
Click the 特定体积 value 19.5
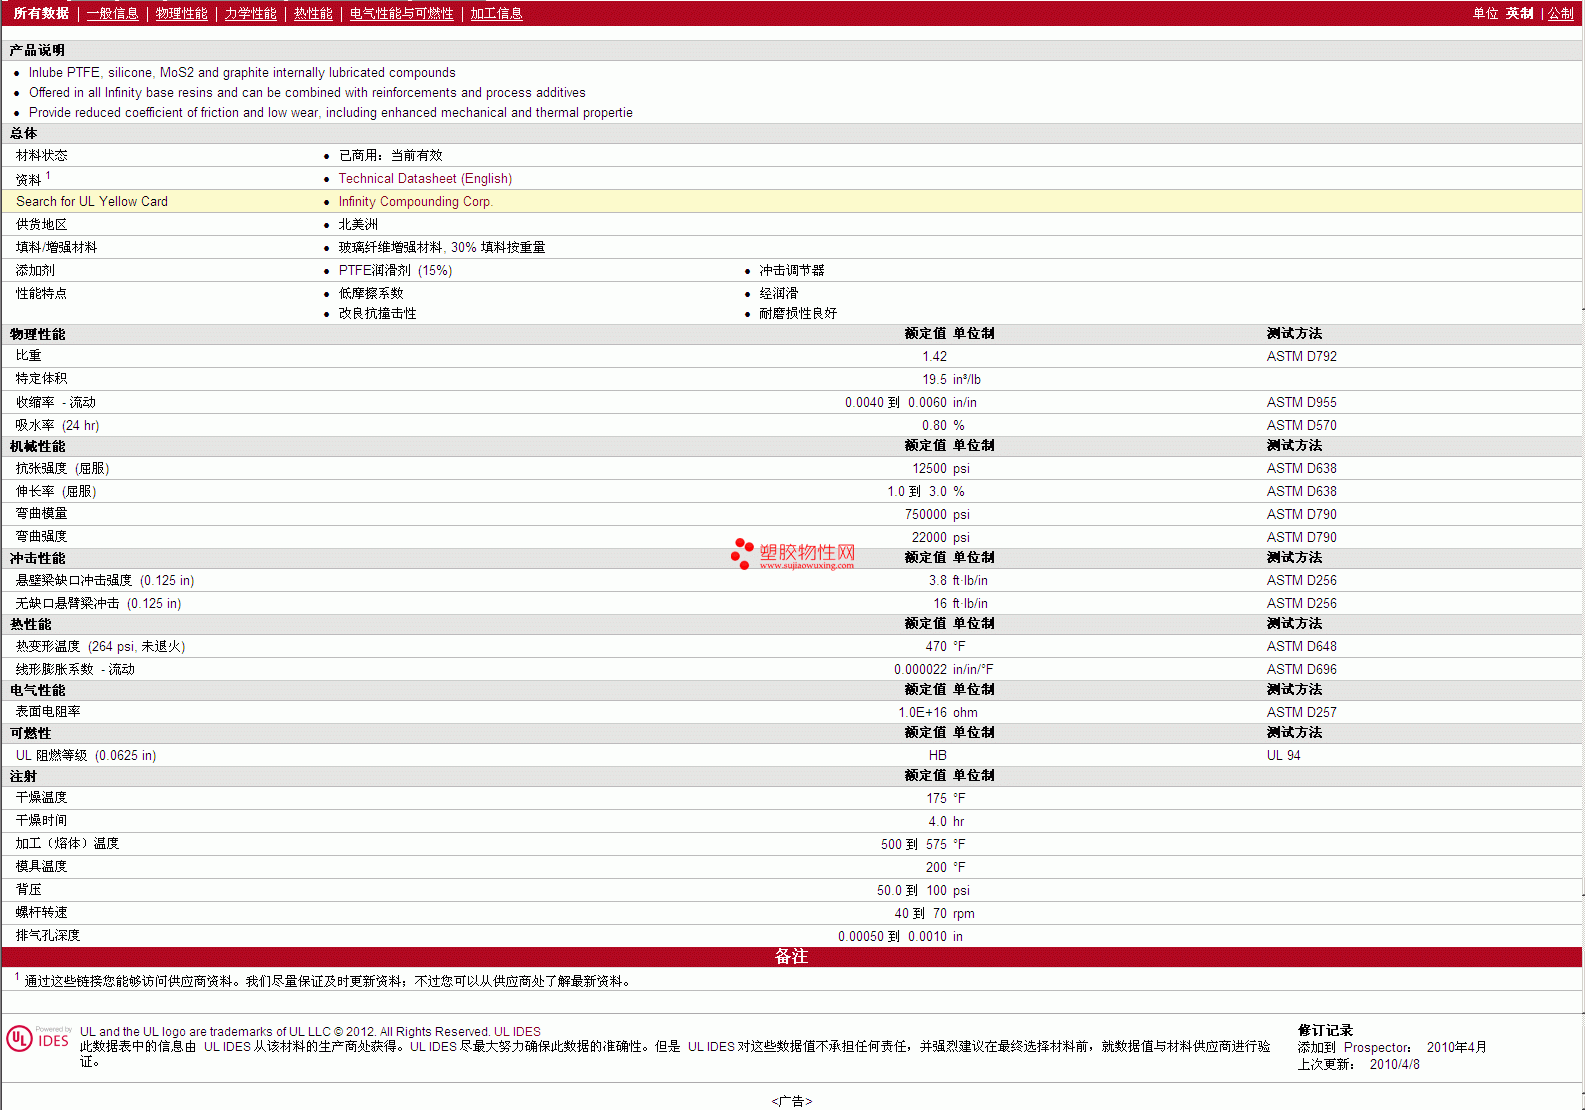(934, 380)
